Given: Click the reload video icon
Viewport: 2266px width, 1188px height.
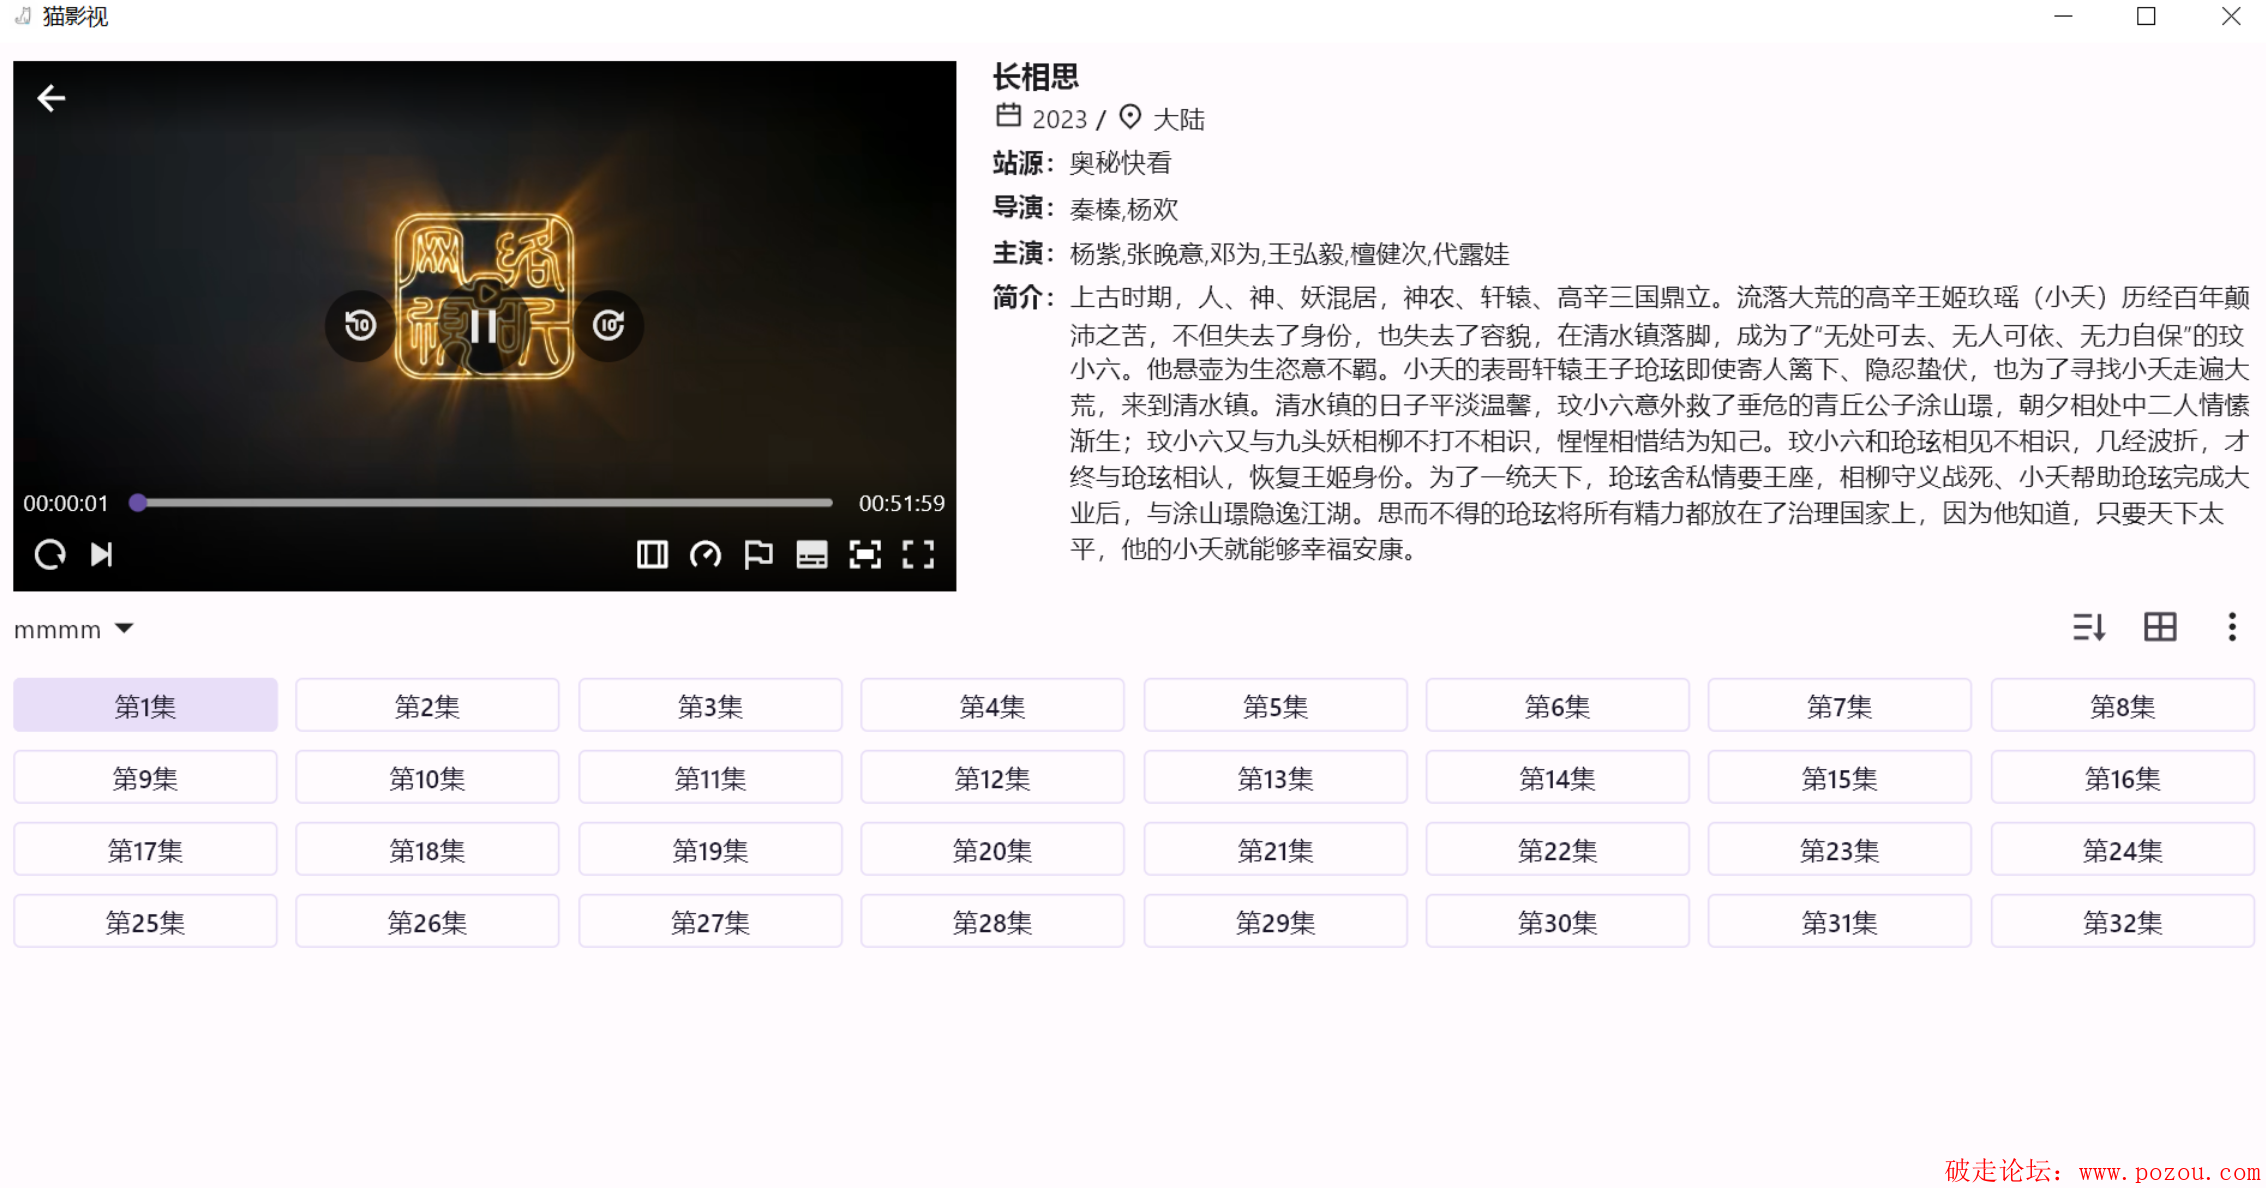Looking at the screenshot, I should tap(50, 554).
